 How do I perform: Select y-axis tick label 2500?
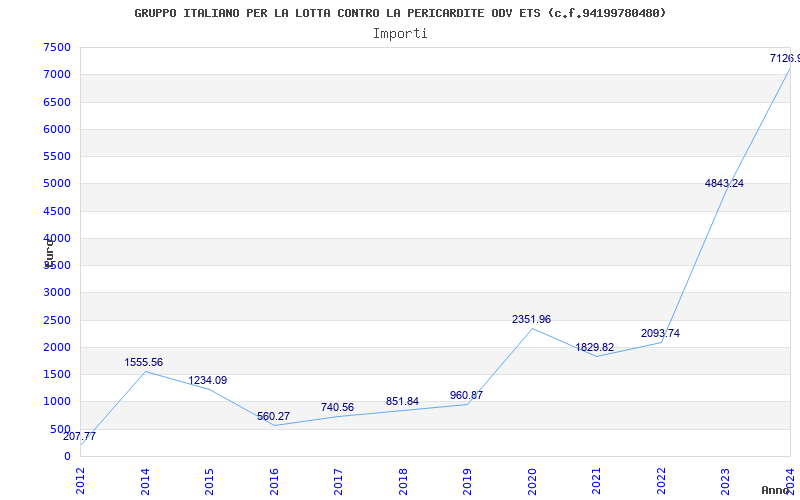57,320
